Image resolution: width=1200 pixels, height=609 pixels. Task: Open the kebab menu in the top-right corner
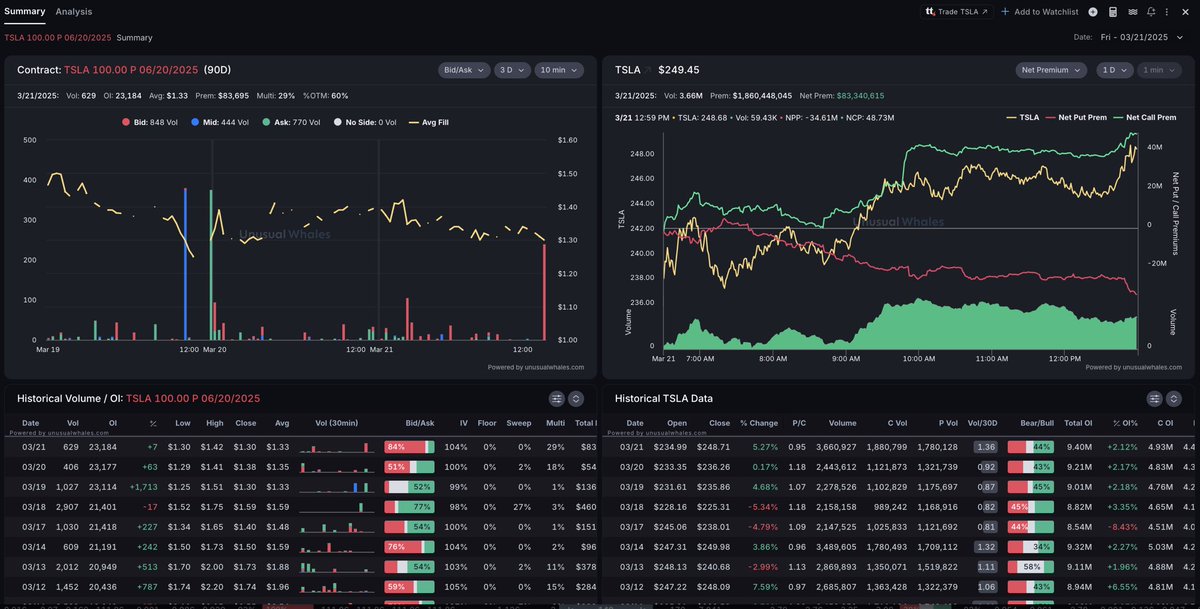(x=1166, y=11)
